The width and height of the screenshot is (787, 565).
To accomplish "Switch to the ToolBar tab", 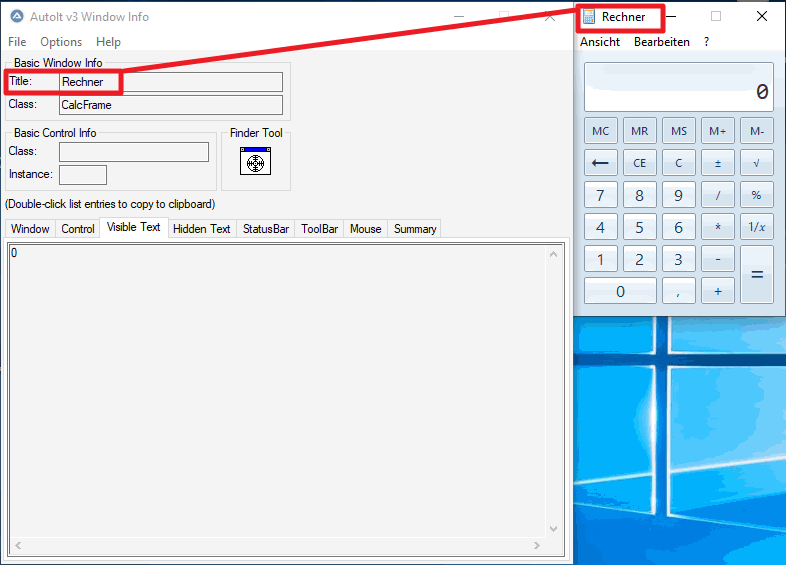I will (x=319, y=229).
